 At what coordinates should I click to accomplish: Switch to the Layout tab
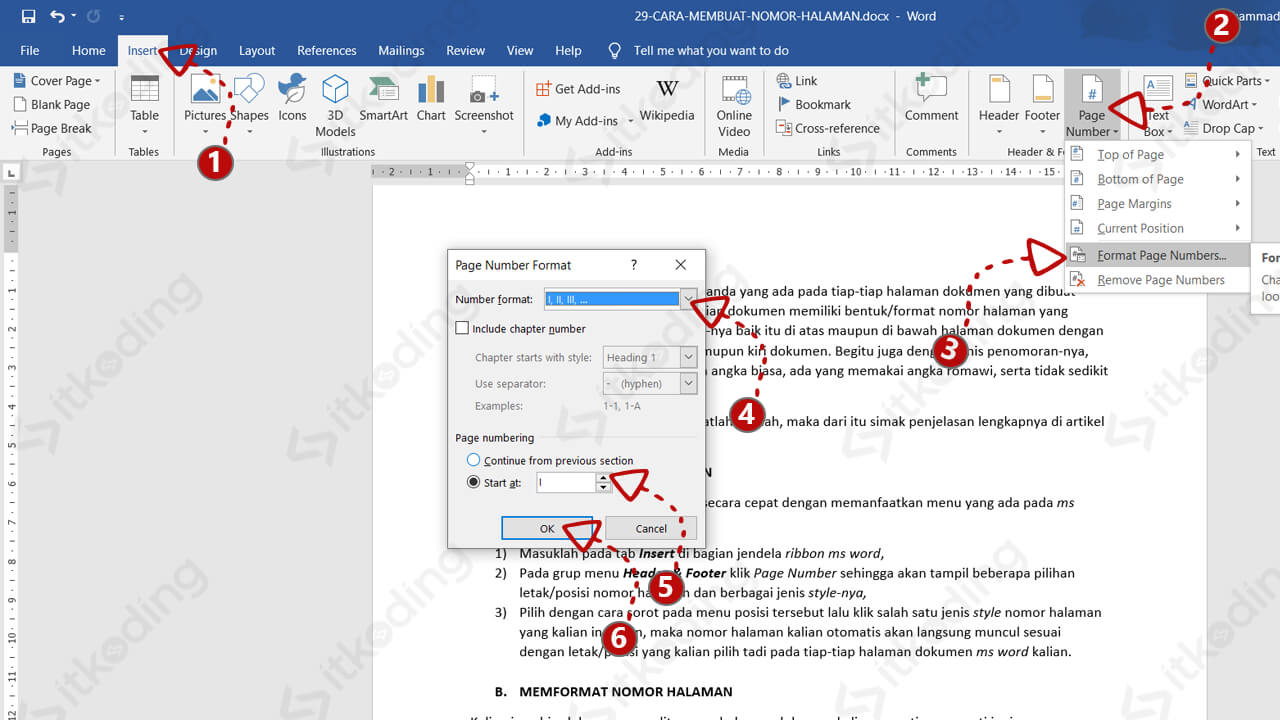257,50
